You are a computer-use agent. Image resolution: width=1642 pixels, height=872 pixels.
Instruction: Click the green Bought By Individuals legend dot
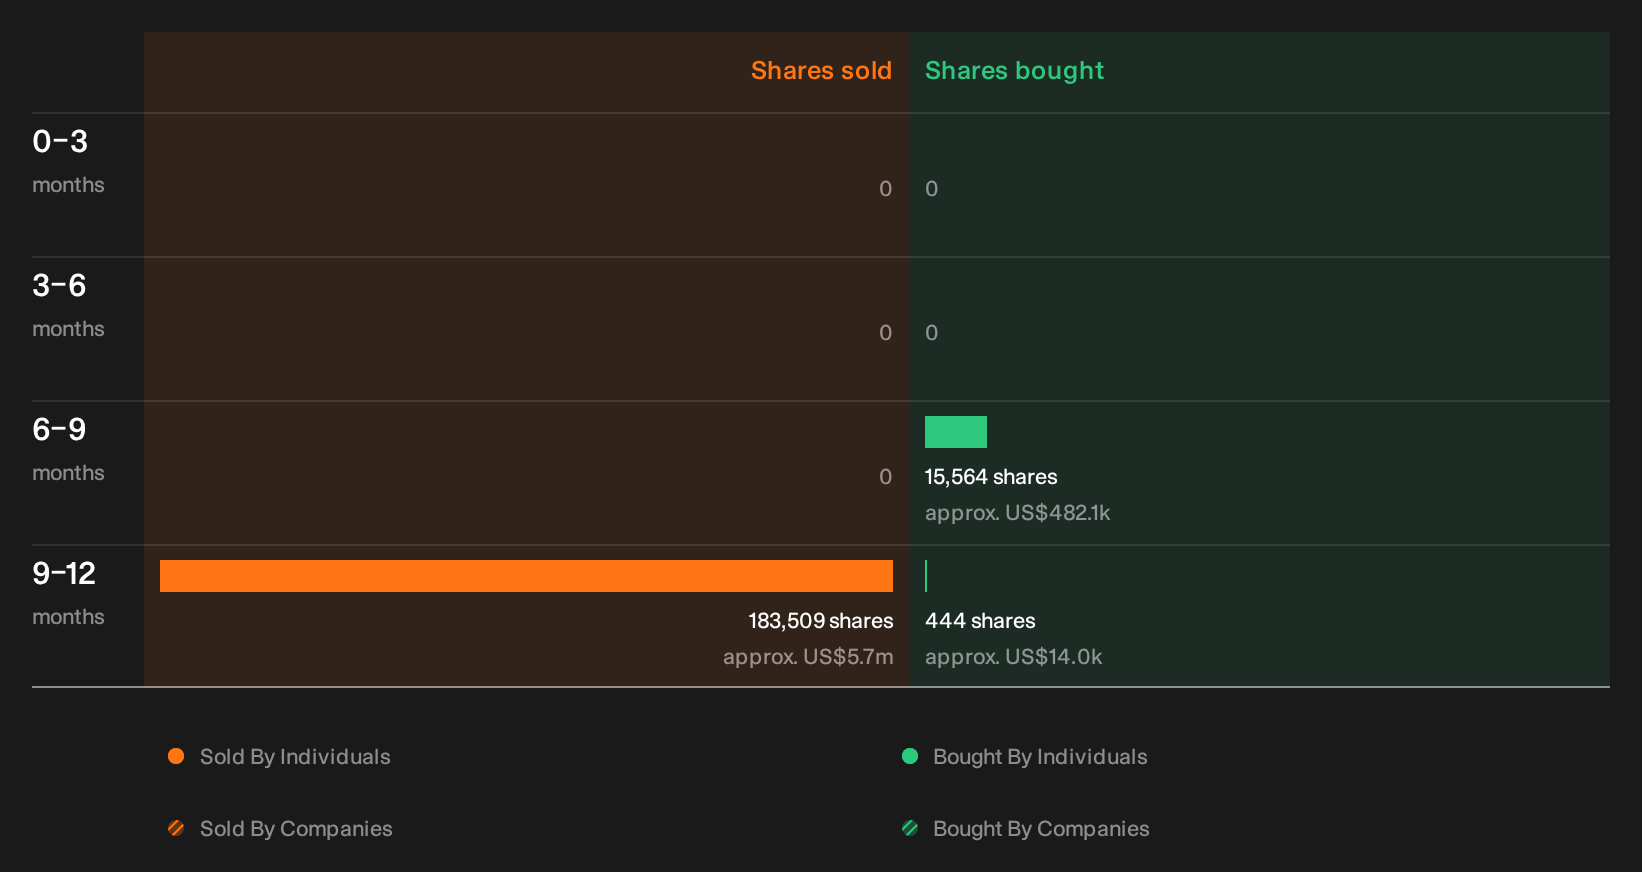910,756
